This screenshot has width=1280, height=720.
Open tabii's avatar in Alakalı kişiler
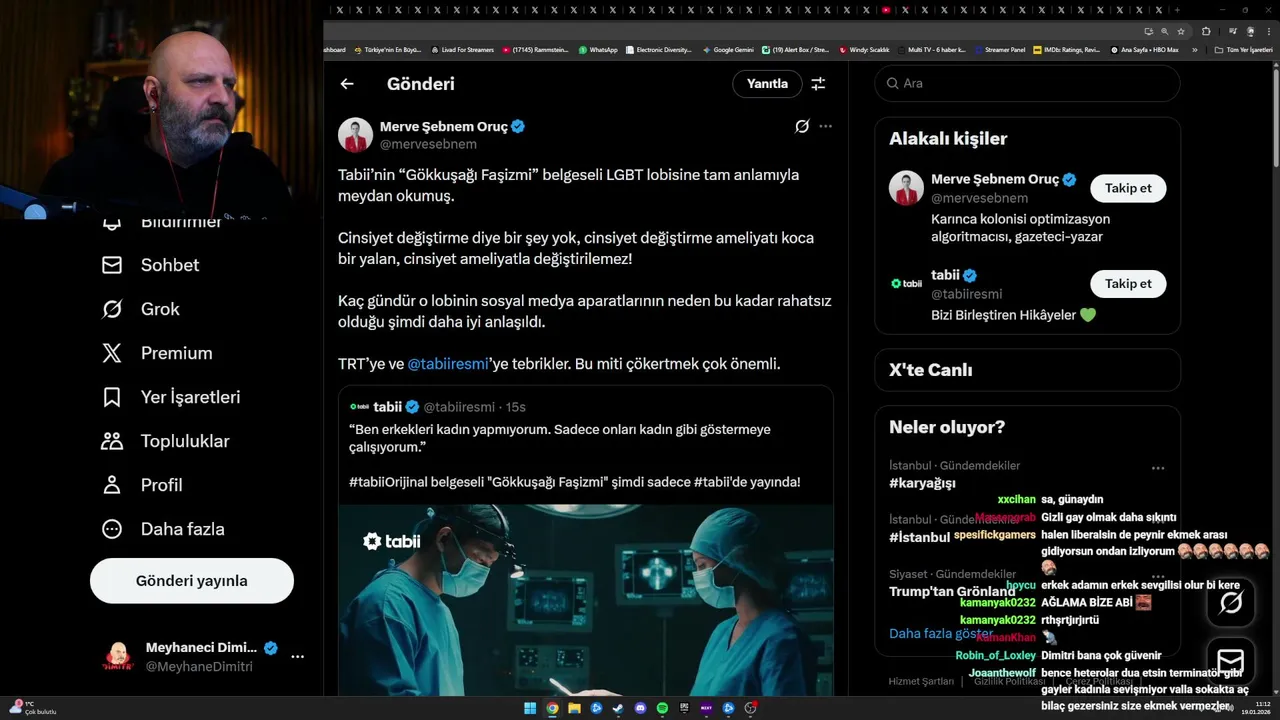pos(906,284)
